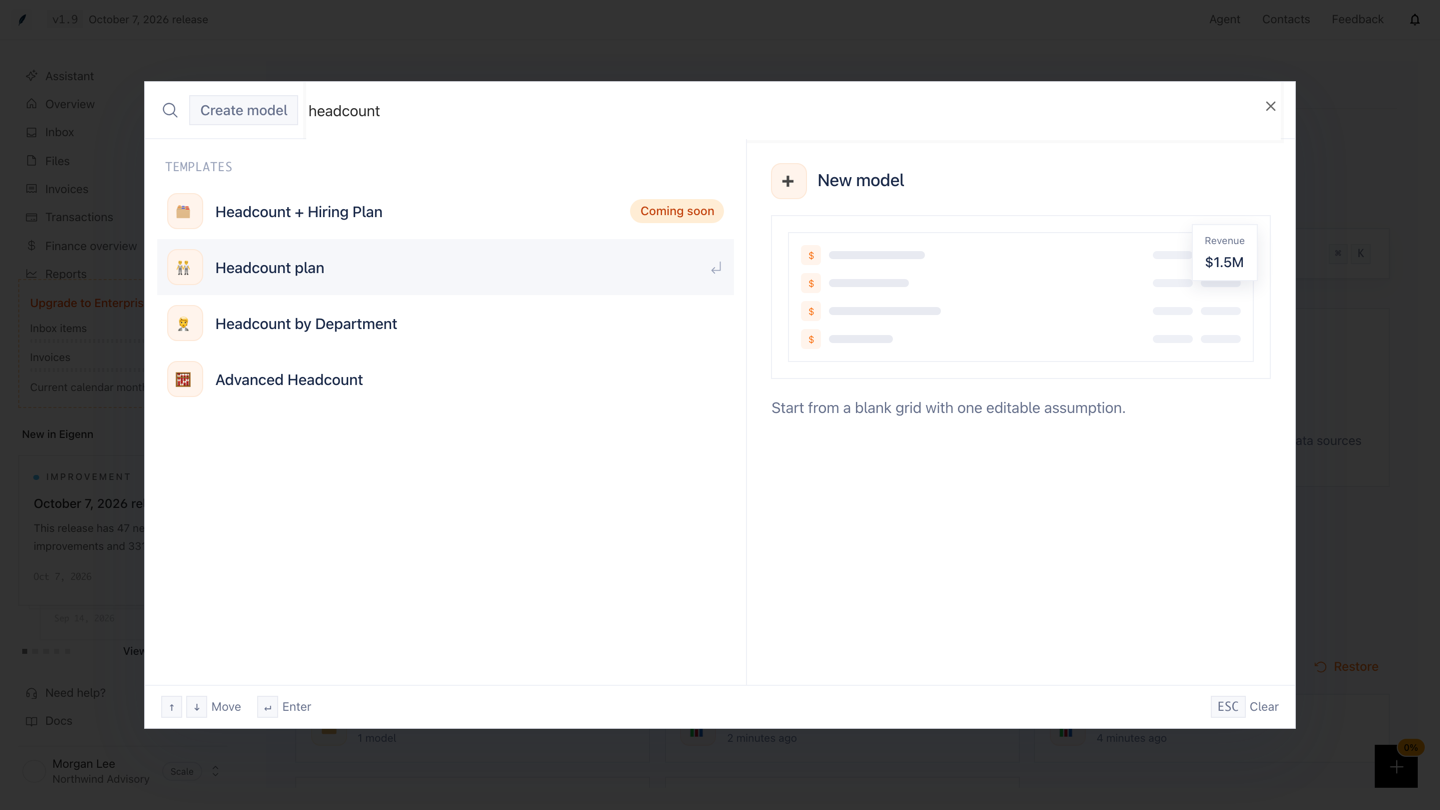Click the app logo in top-left corner
Viewport: 1440px width, 810px height.
click(x=22, y=19)
